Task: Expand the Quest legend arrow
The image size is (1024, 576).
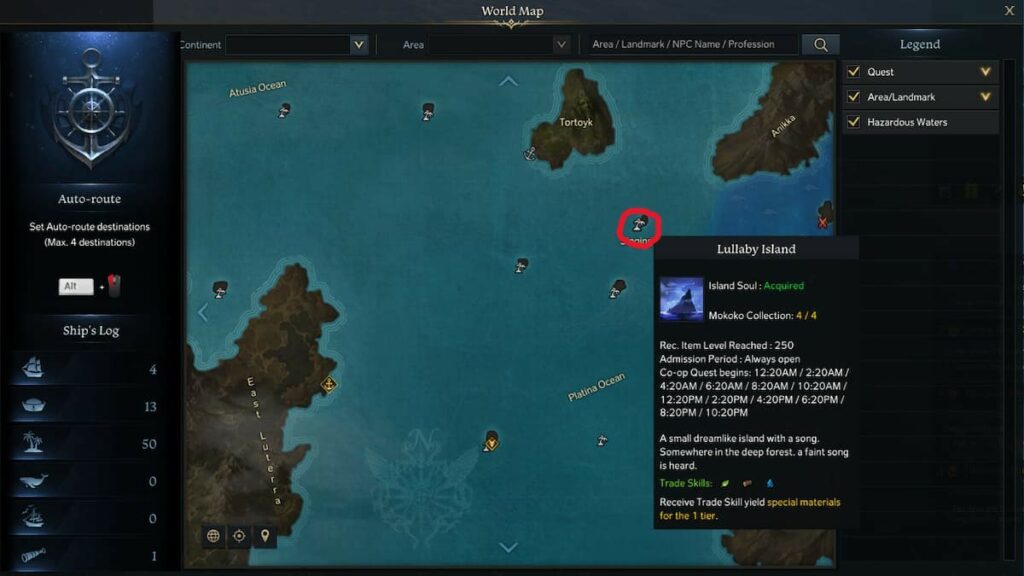Action: coord(985,72)
